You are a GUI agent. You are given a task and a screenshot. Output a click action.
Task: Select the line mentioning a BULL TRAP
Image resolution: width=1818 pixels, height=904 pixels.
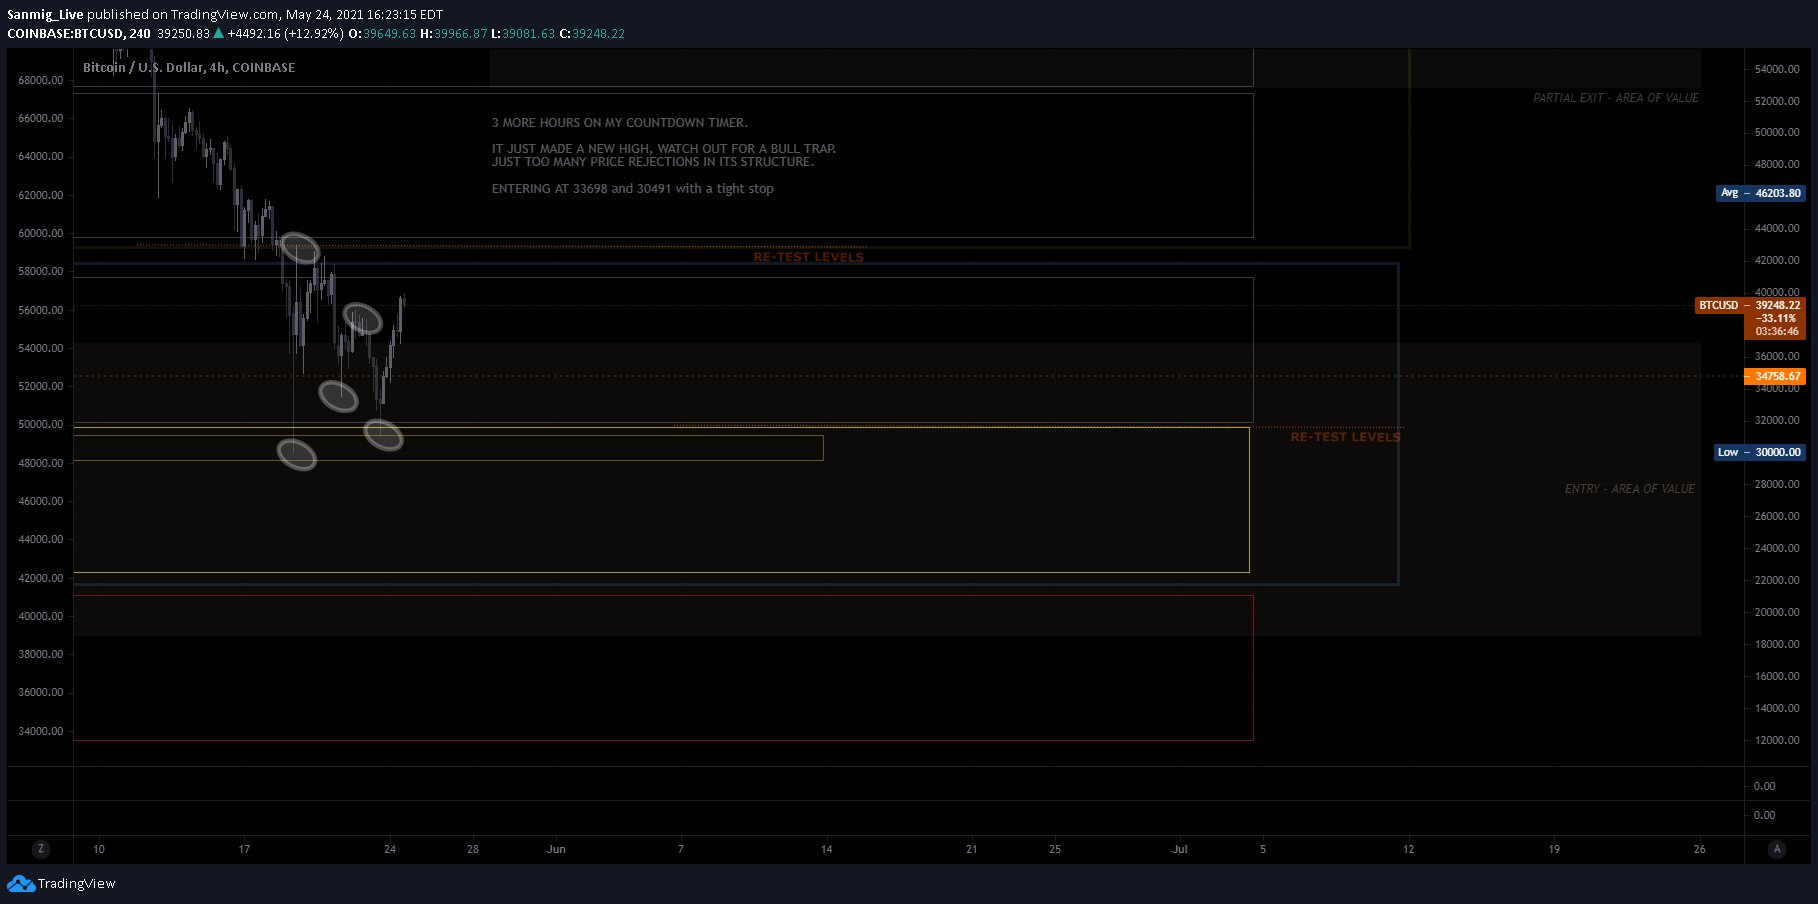pos(664,148)
